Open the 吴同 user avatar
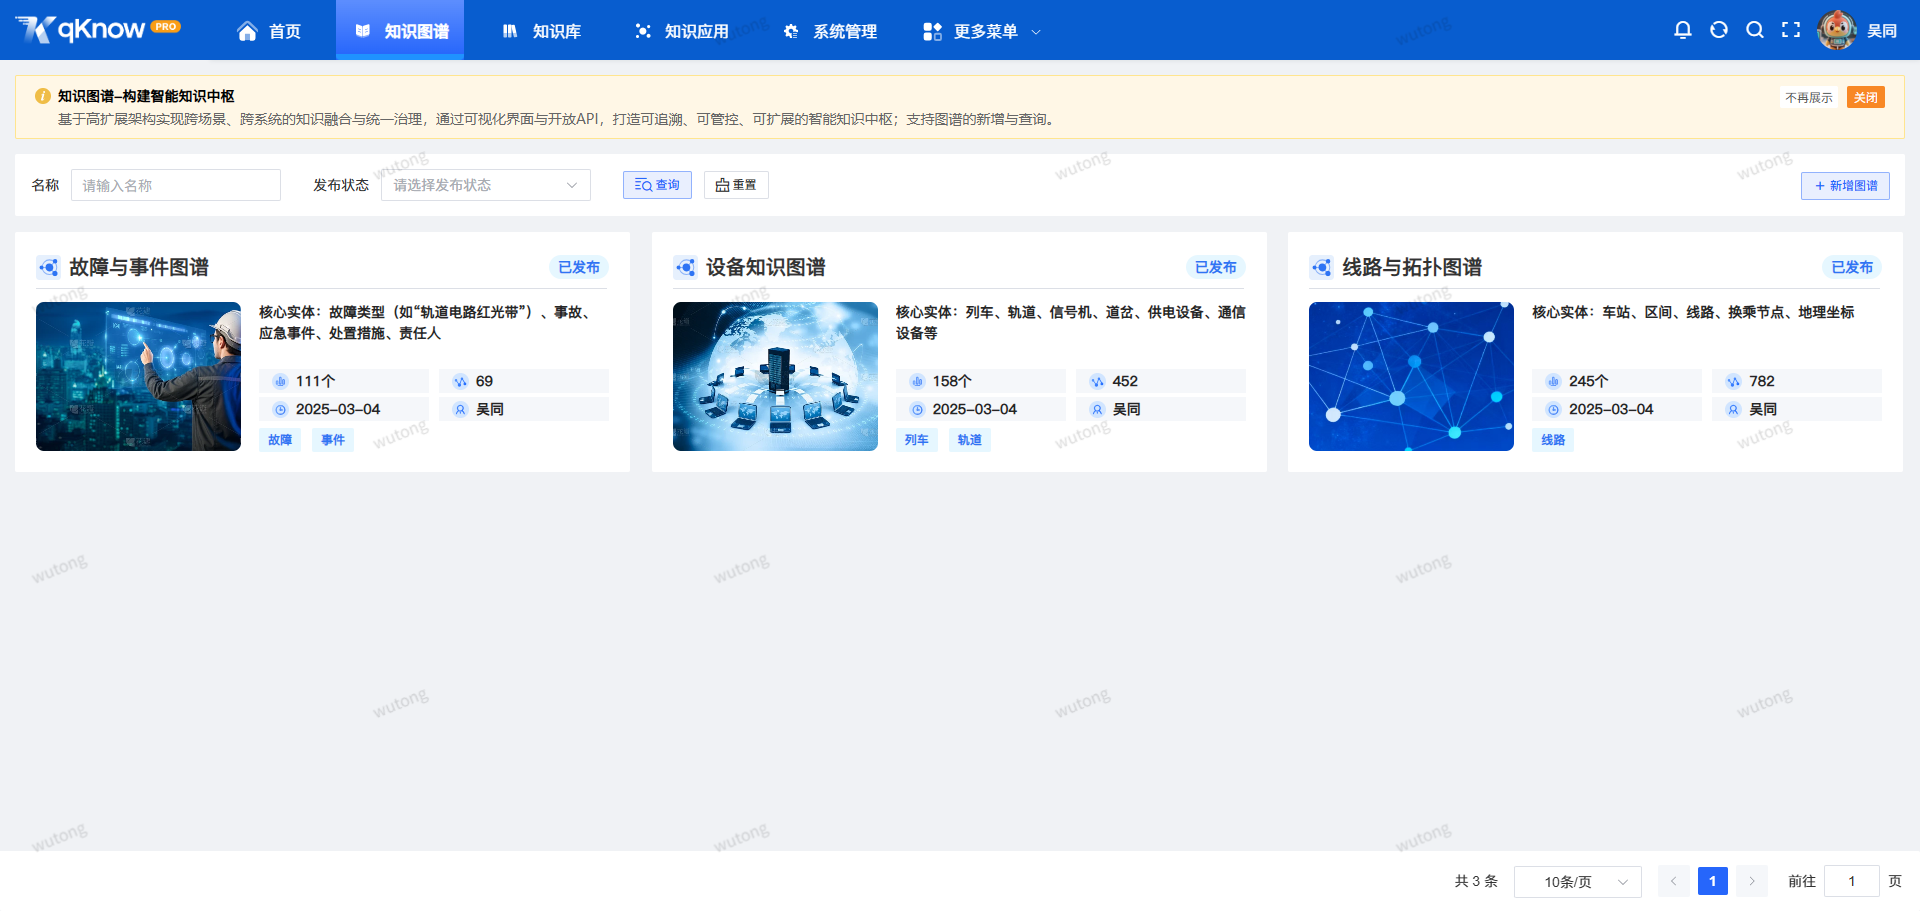Image resolution: width=1920 pixels, height=911 pixels. tap(1837, 30)
